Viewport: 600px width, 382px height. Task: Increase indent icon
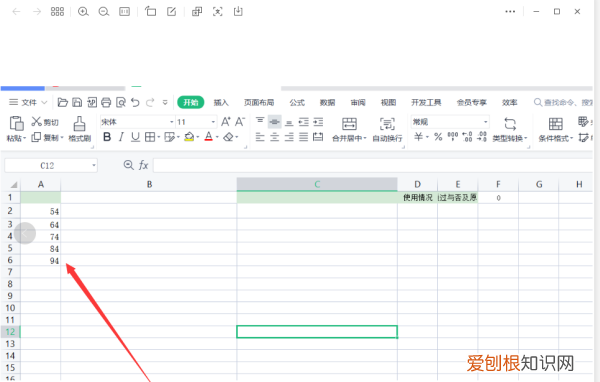click(x=318, y=122)
